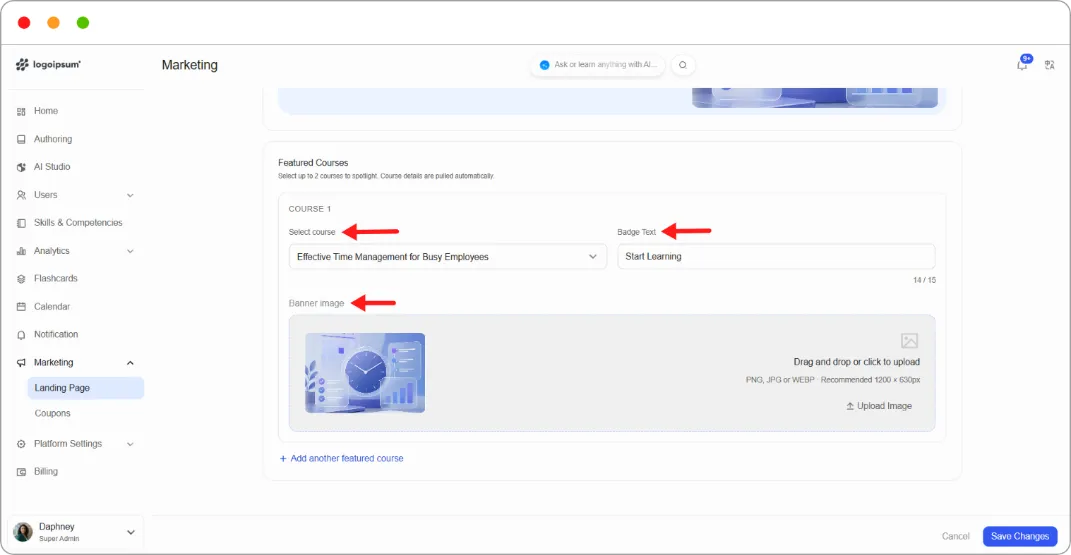Click the Users sidebar icon

coord(21,195)
